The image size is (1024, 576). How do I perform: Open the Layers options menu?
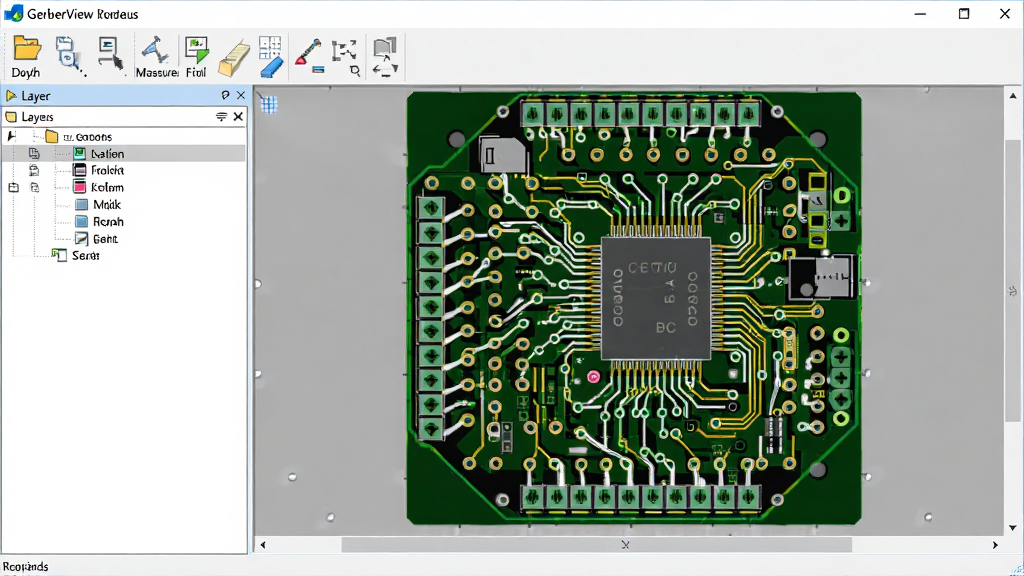click(x=221, y=117)
